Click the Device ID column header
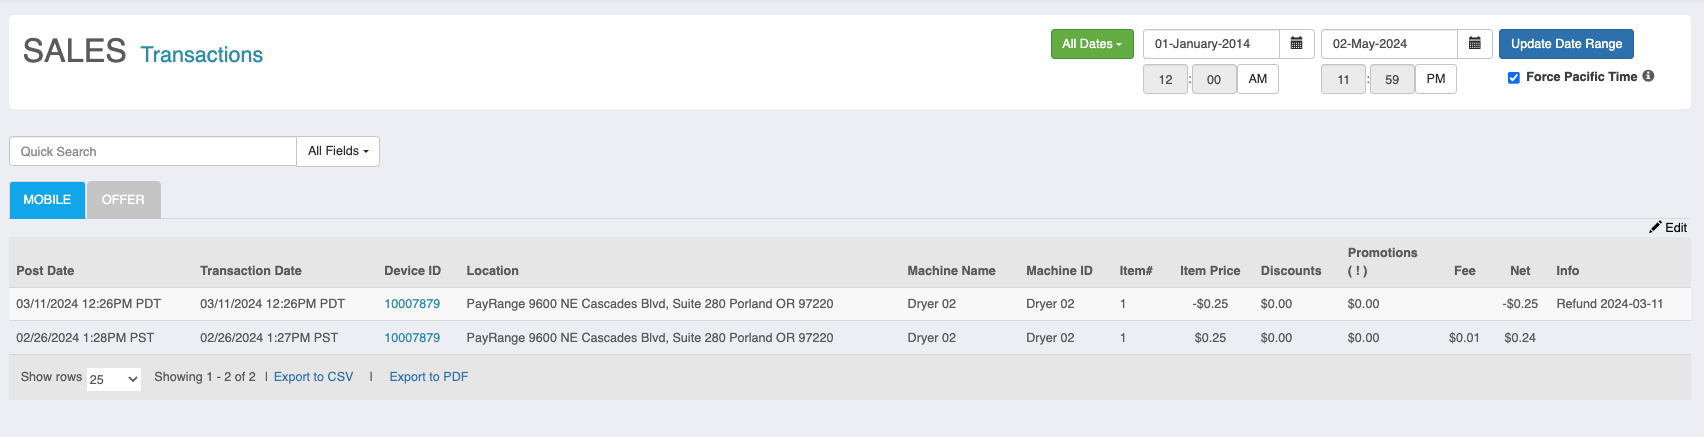1704x437 pixels. 412,271
